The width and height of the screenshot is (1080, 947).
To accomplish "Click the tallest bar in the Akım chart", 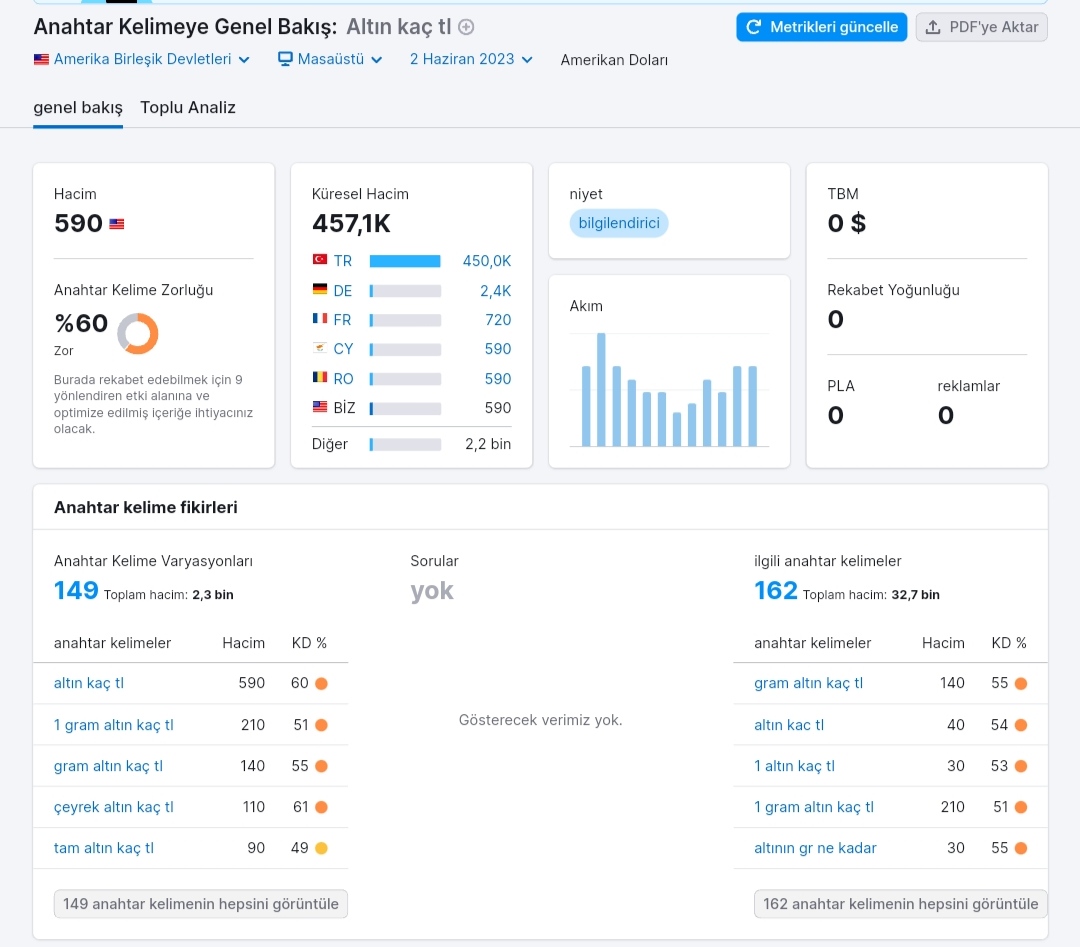I will tap(601, 390).
